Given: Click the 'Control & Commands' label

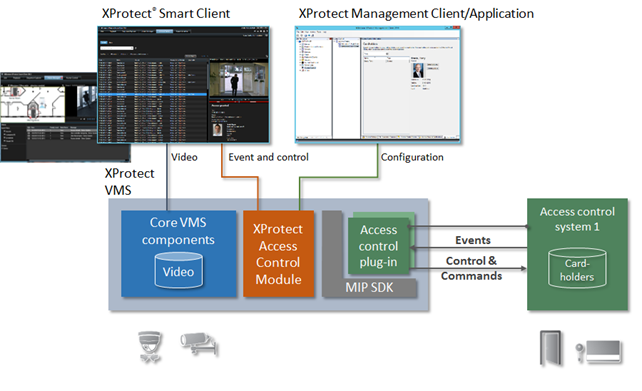Looking at the screenshot, I should tap(471, 268).
